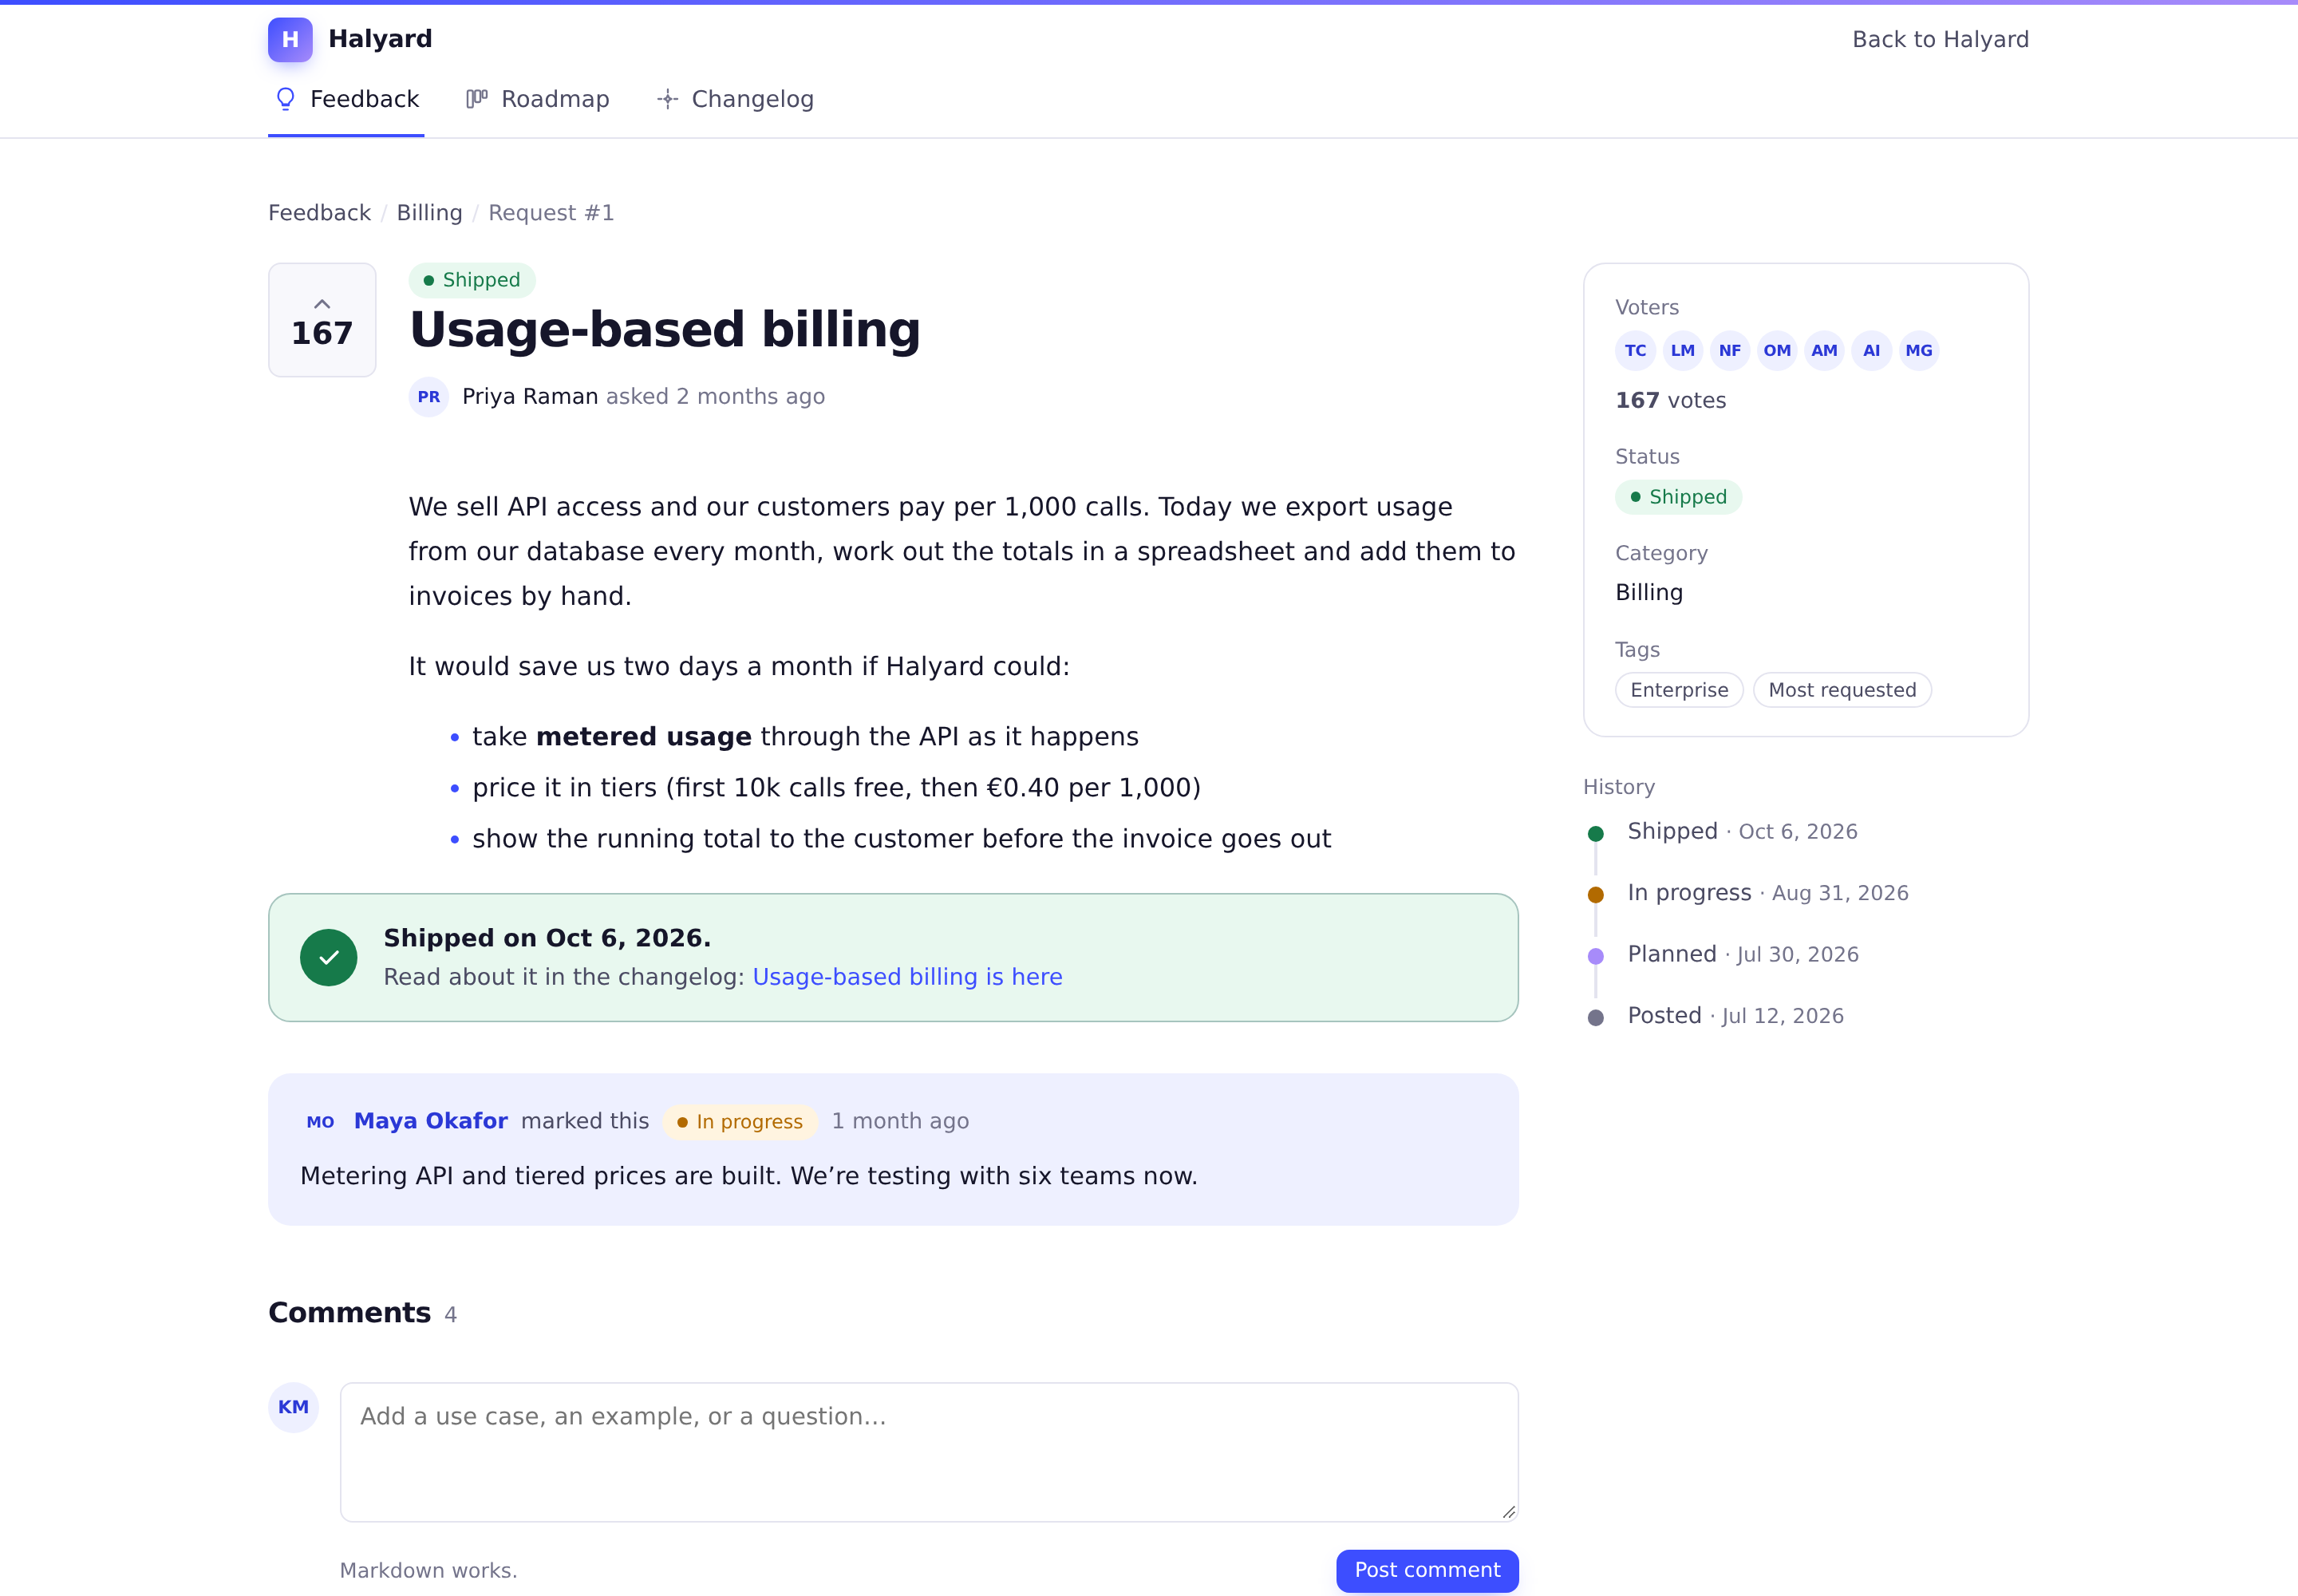Screen dimensions: 2298x1596
Task: Click the KM avatar beside comment box
Action: coord(293,1407)
